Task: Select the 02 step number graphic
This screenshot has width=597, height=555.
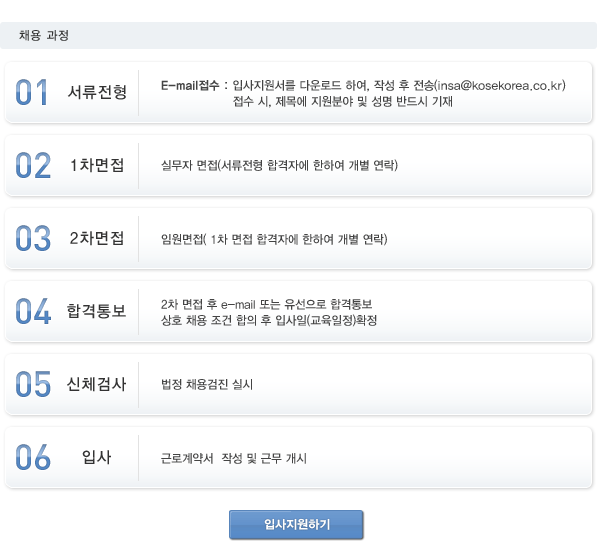Action: tap(33, 165)
